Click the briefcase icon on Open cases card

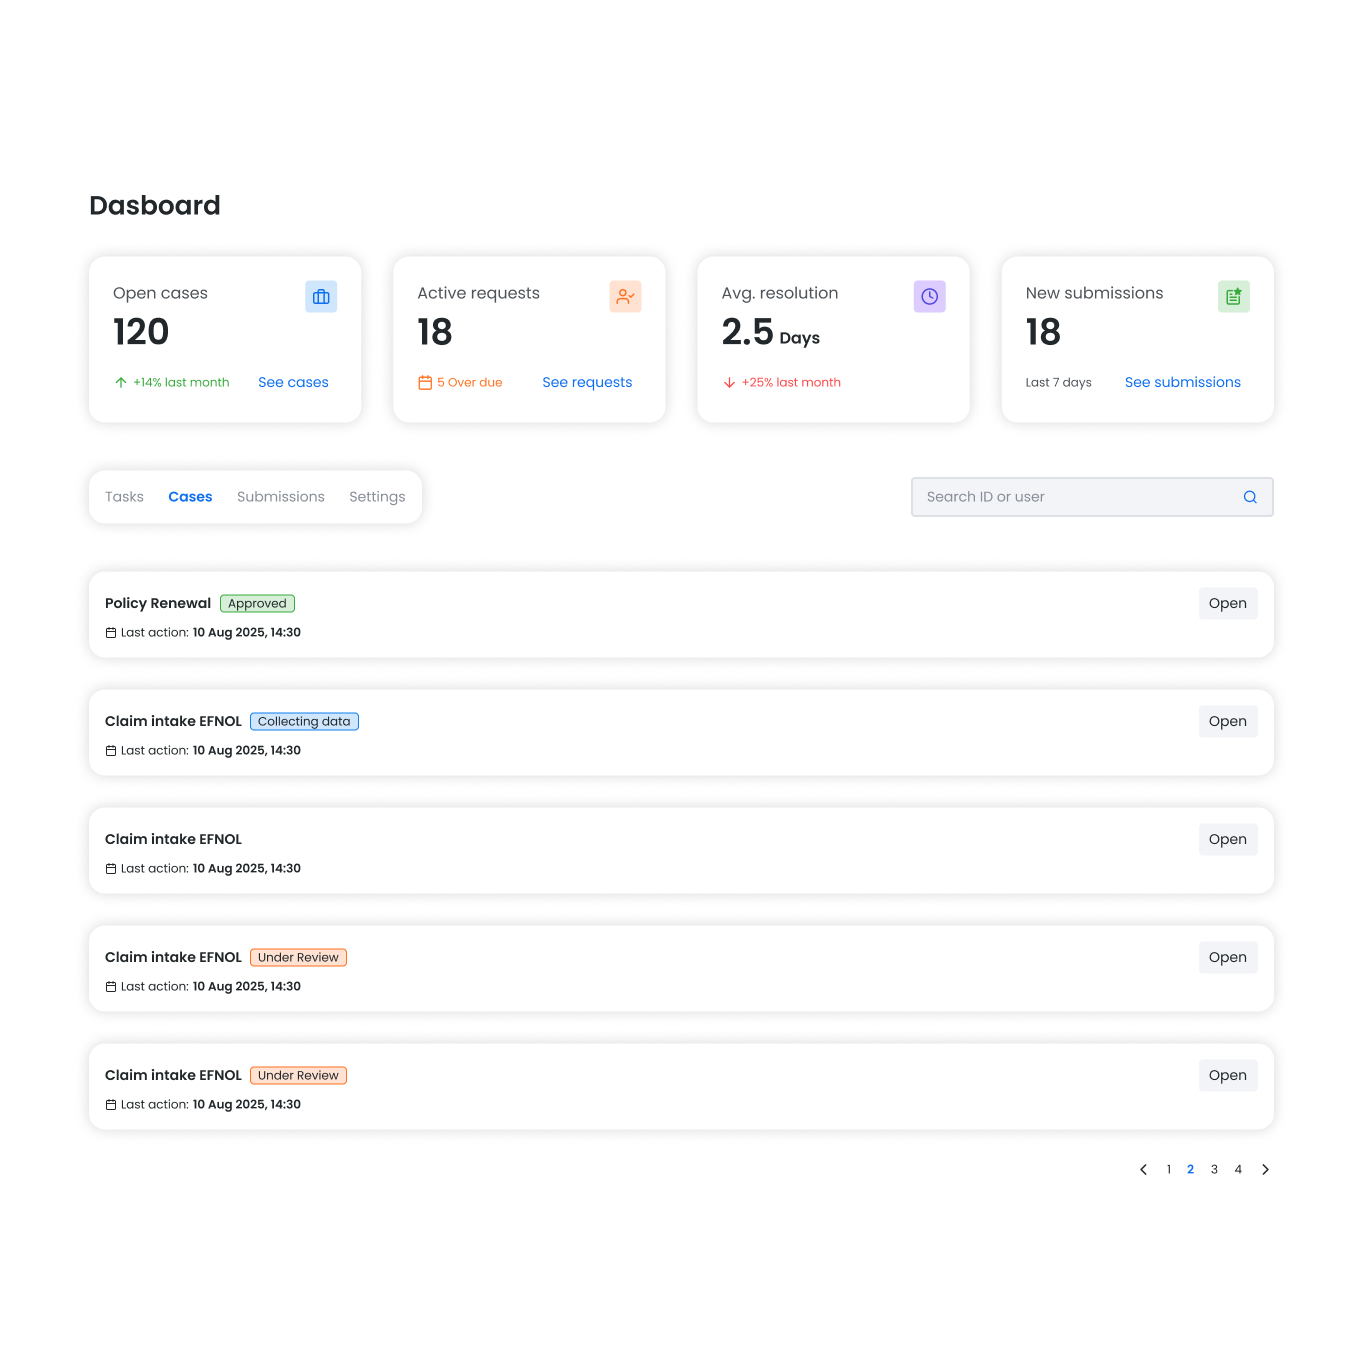click(x=321, y=297)
